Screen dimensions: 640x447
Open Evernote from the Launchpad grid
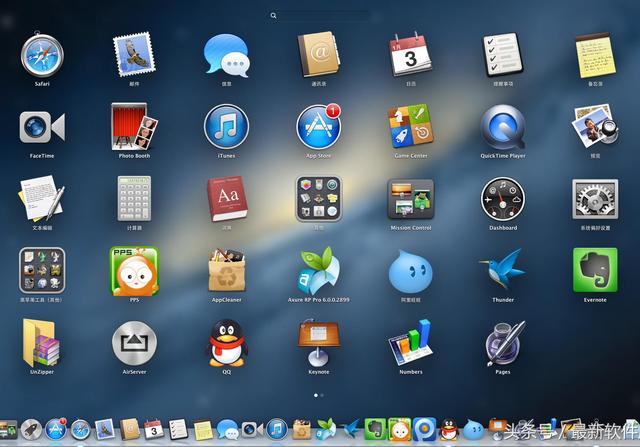[x=595, y=270]
